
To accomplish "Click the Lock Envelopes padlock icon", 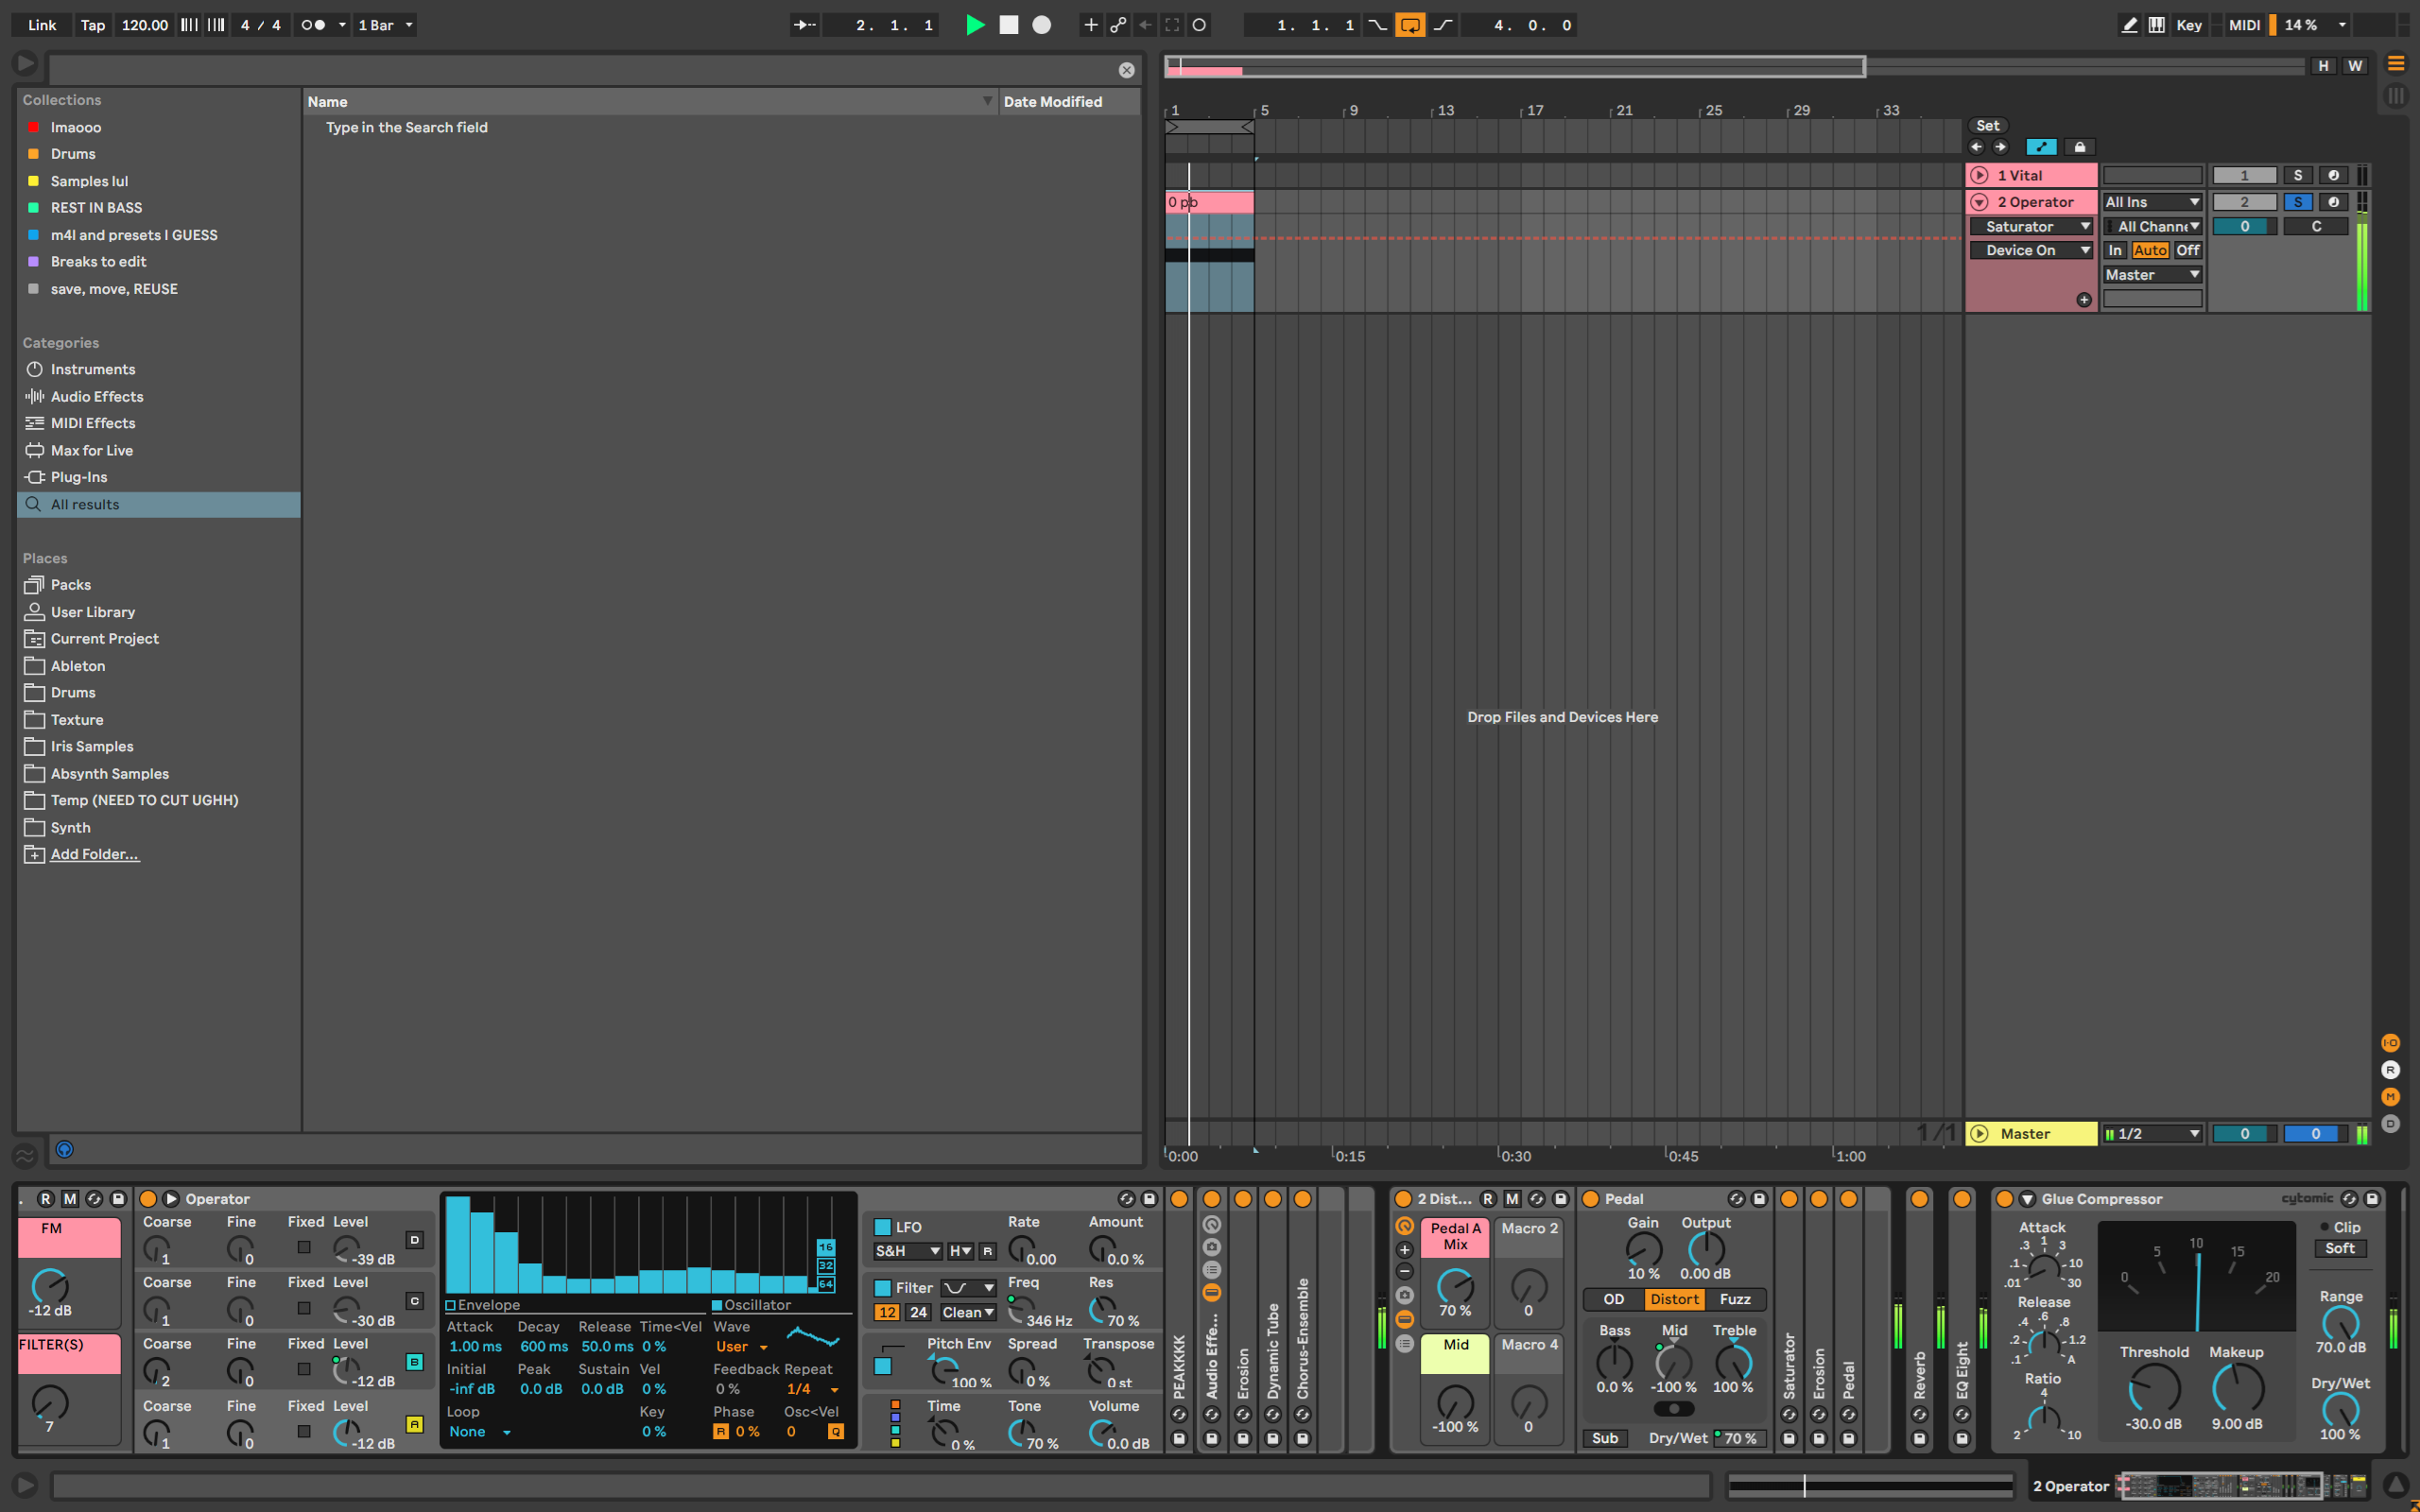I will 2080,147.
